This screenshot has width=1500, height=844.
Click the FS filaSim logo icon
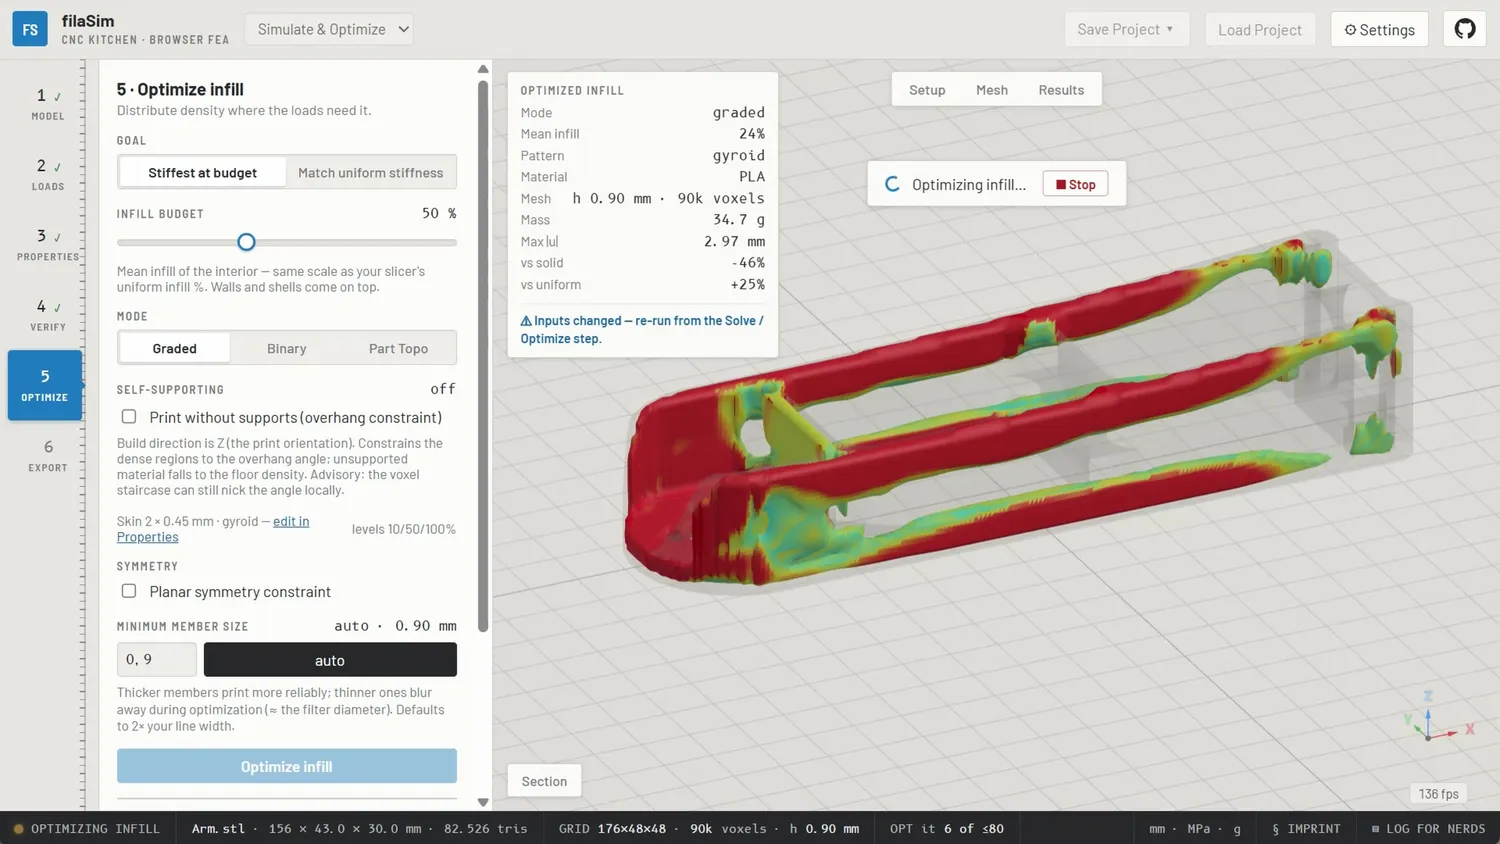tap(30, 29)
